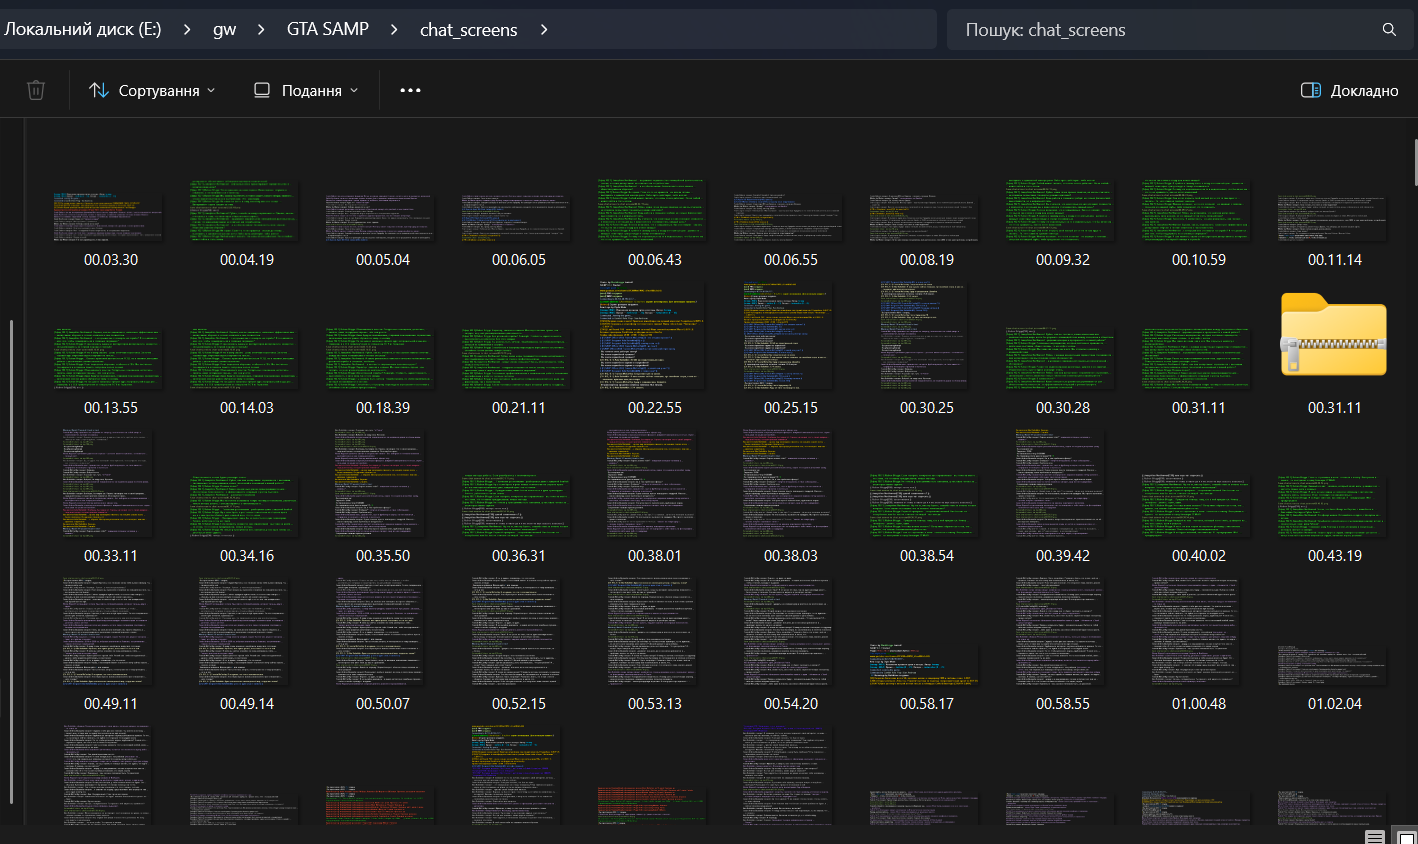Expand the chevron after chat_screens breadcrumb

[x=544, y=30]
